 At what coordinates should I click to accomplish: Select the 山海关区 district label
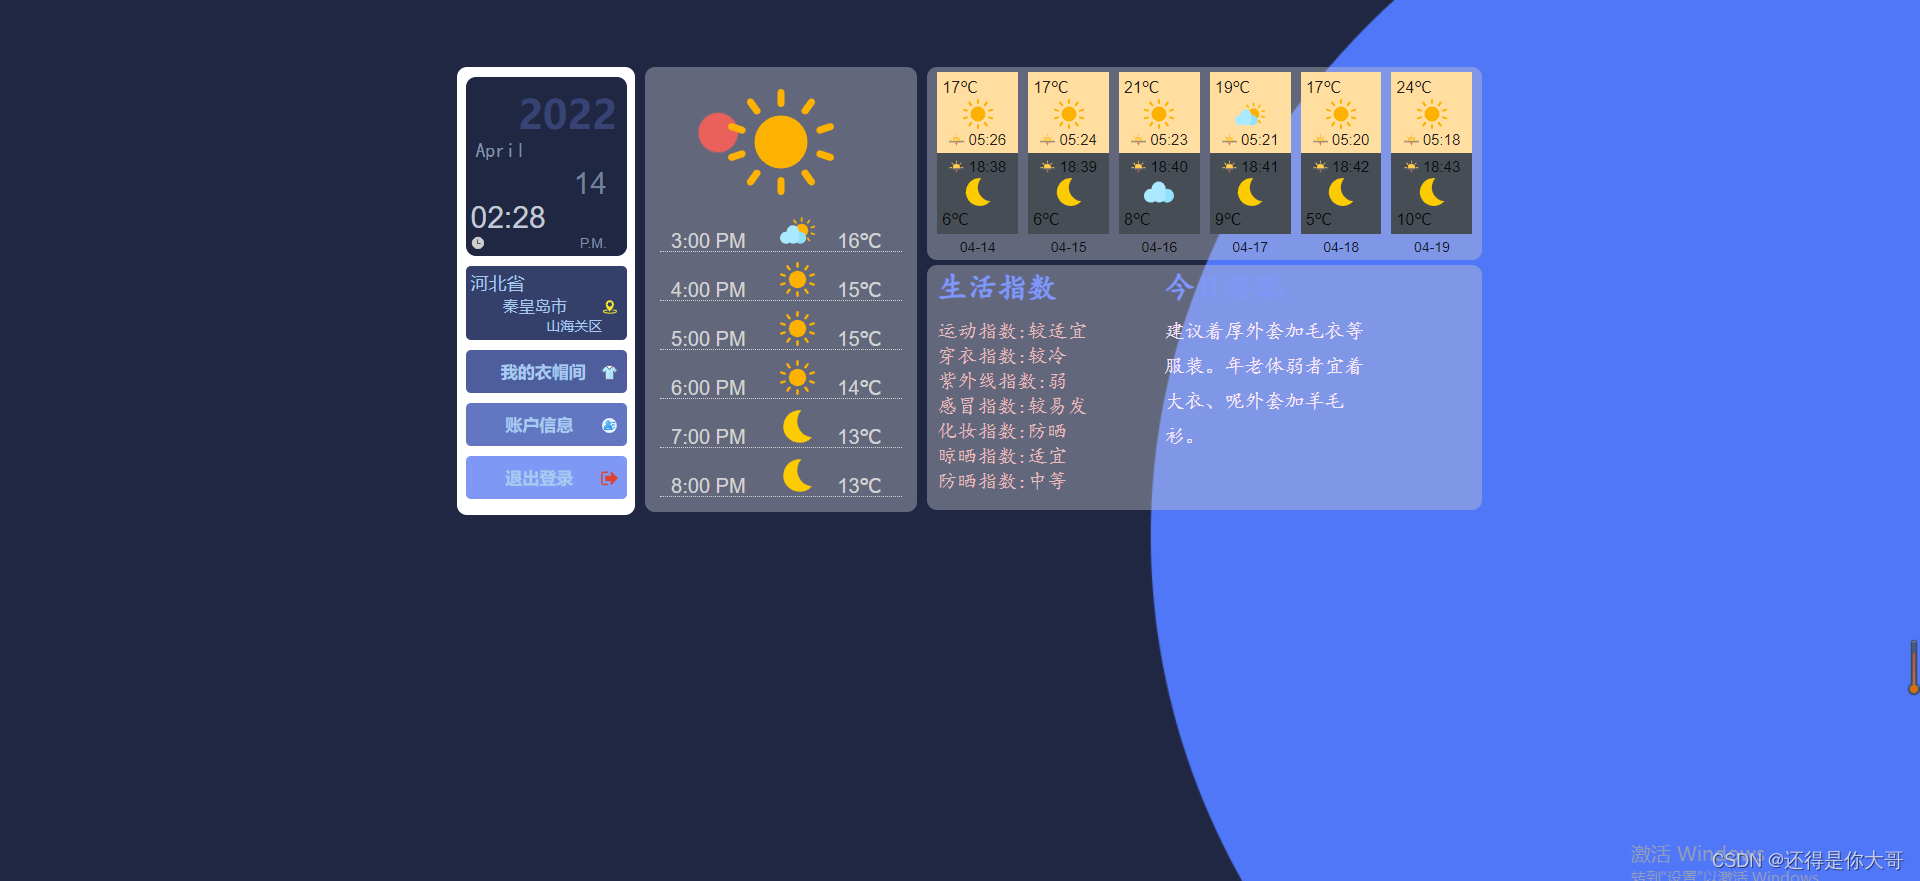click(574, 327)
